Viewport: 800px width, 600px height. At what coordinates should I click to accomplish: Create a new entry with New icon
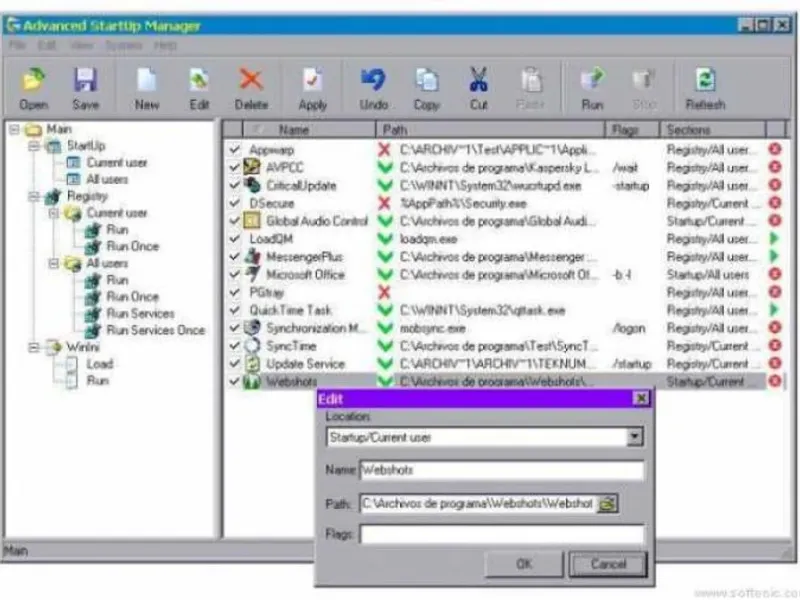(146, 80)
